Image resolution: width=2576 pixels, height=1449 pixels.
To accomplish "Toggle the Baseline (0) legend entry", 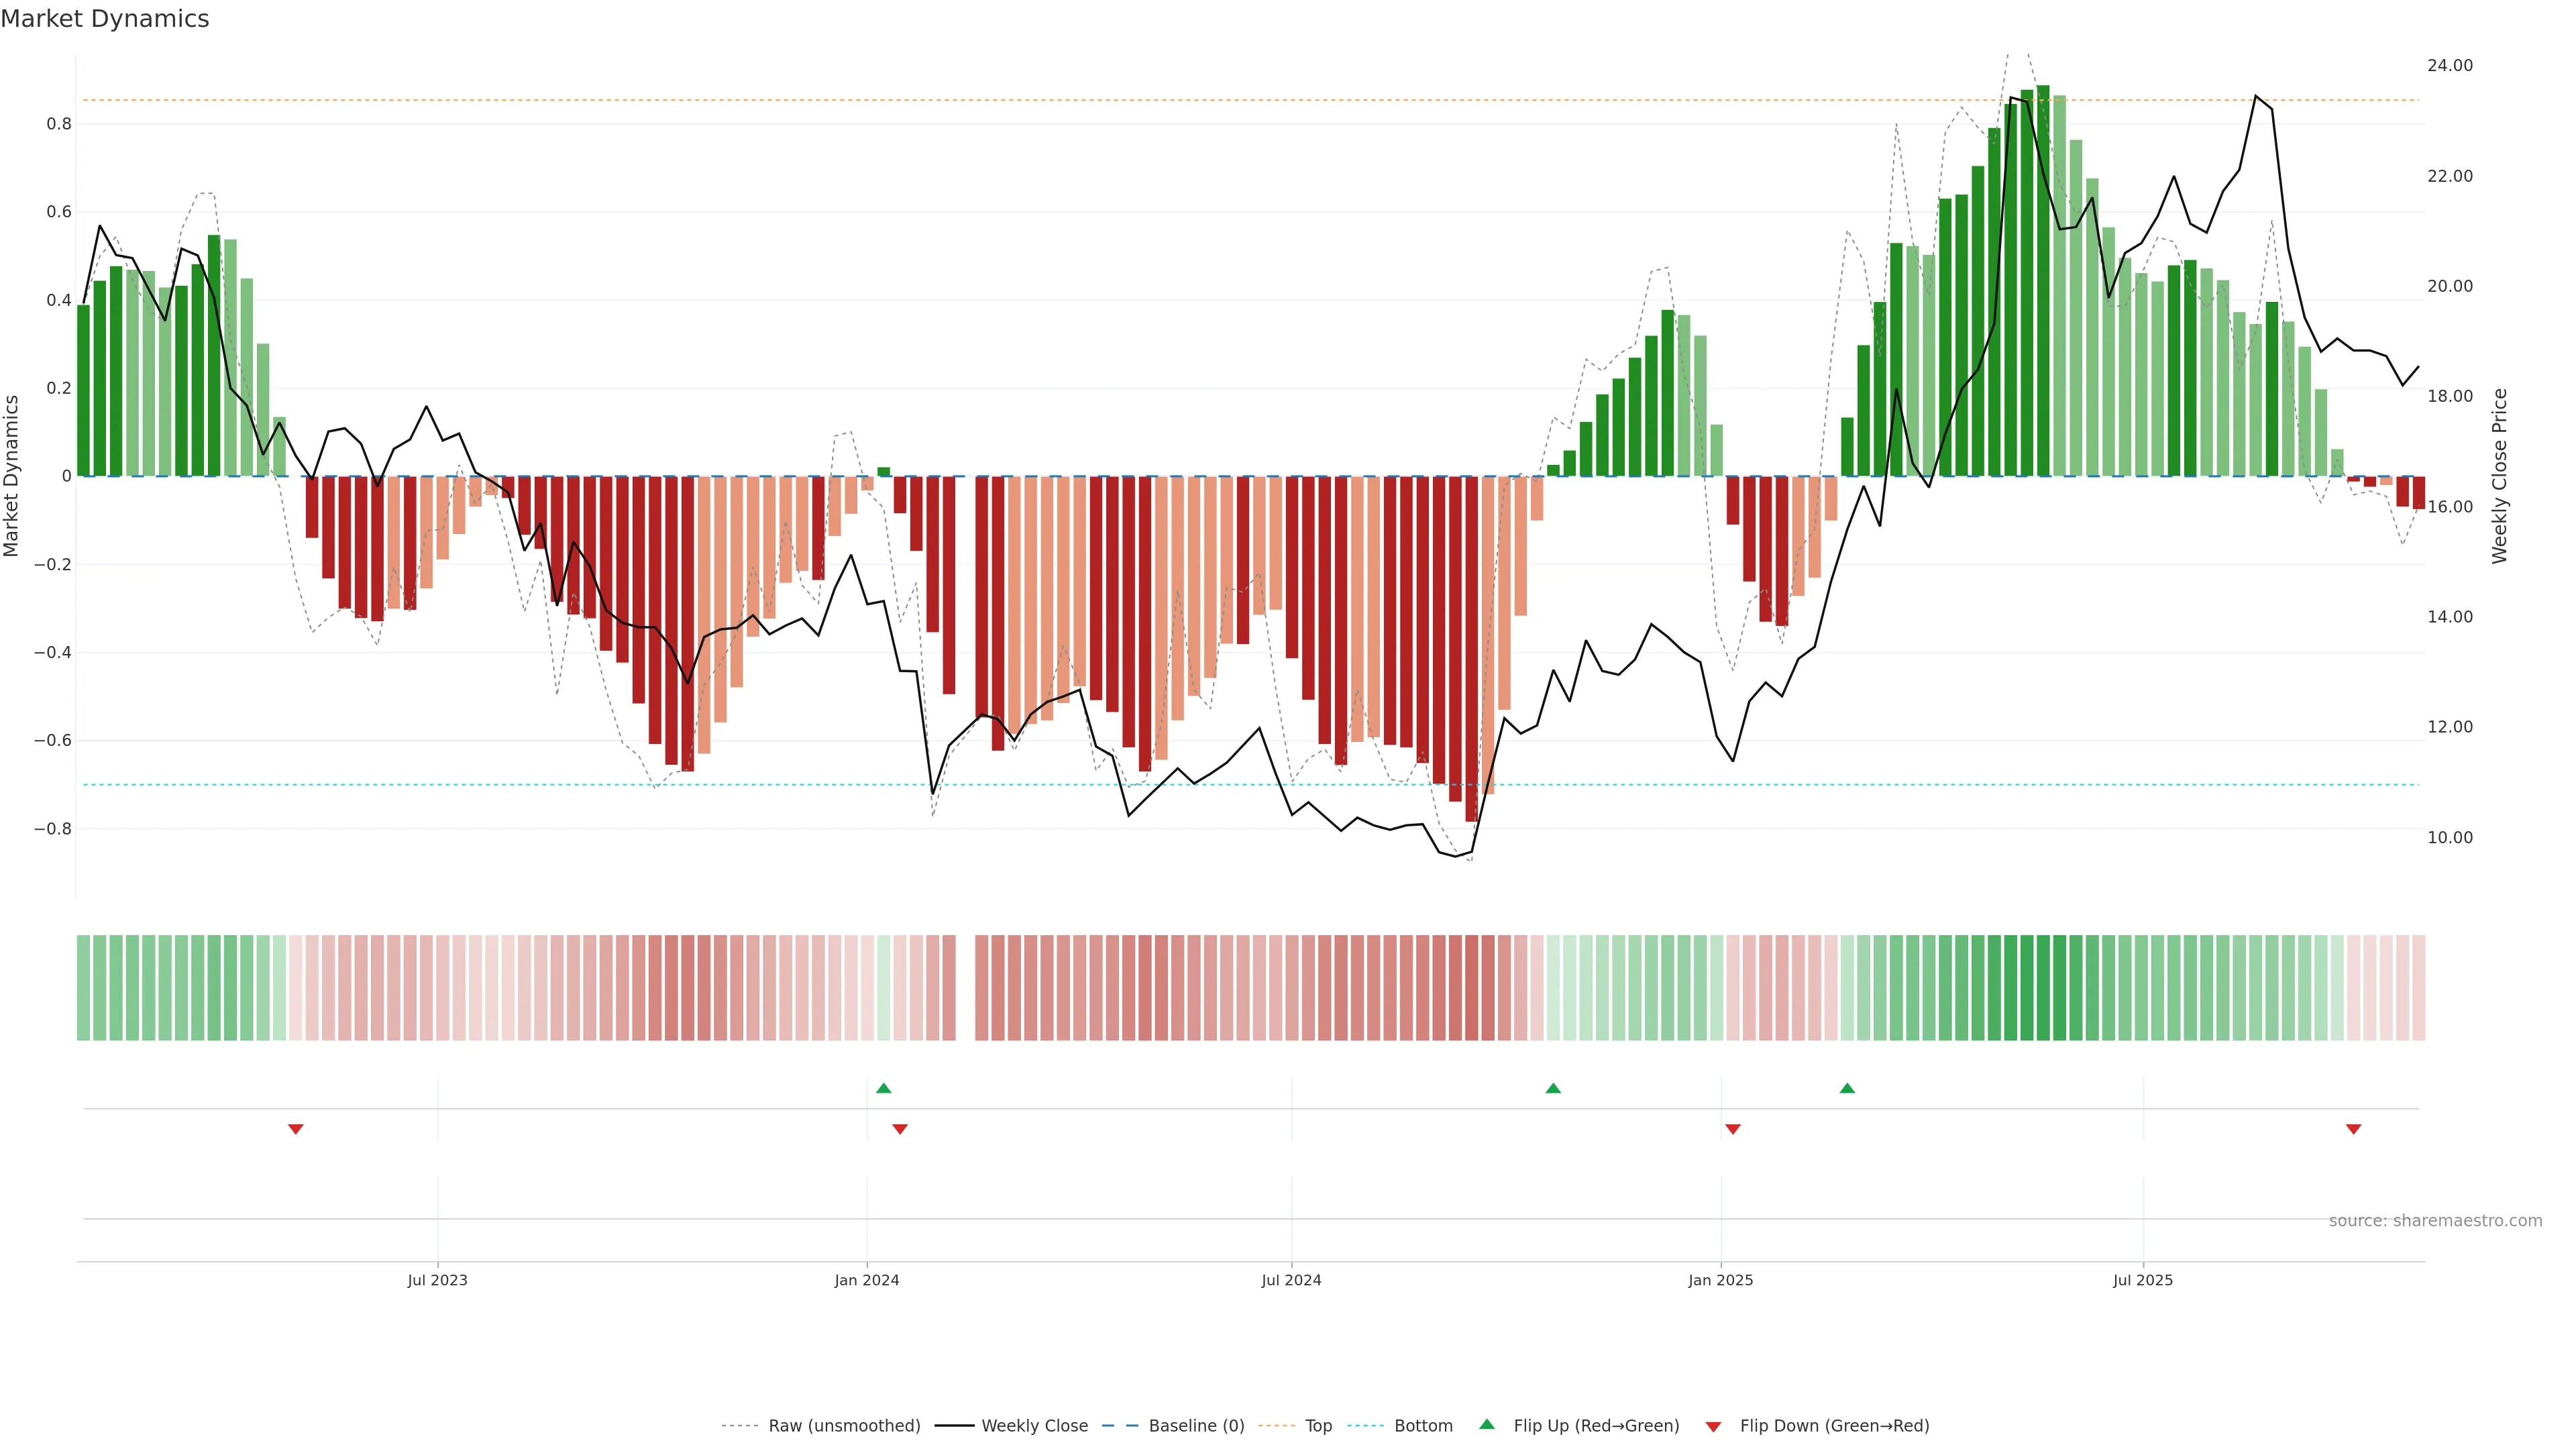I will (x=1196, y=1426).
